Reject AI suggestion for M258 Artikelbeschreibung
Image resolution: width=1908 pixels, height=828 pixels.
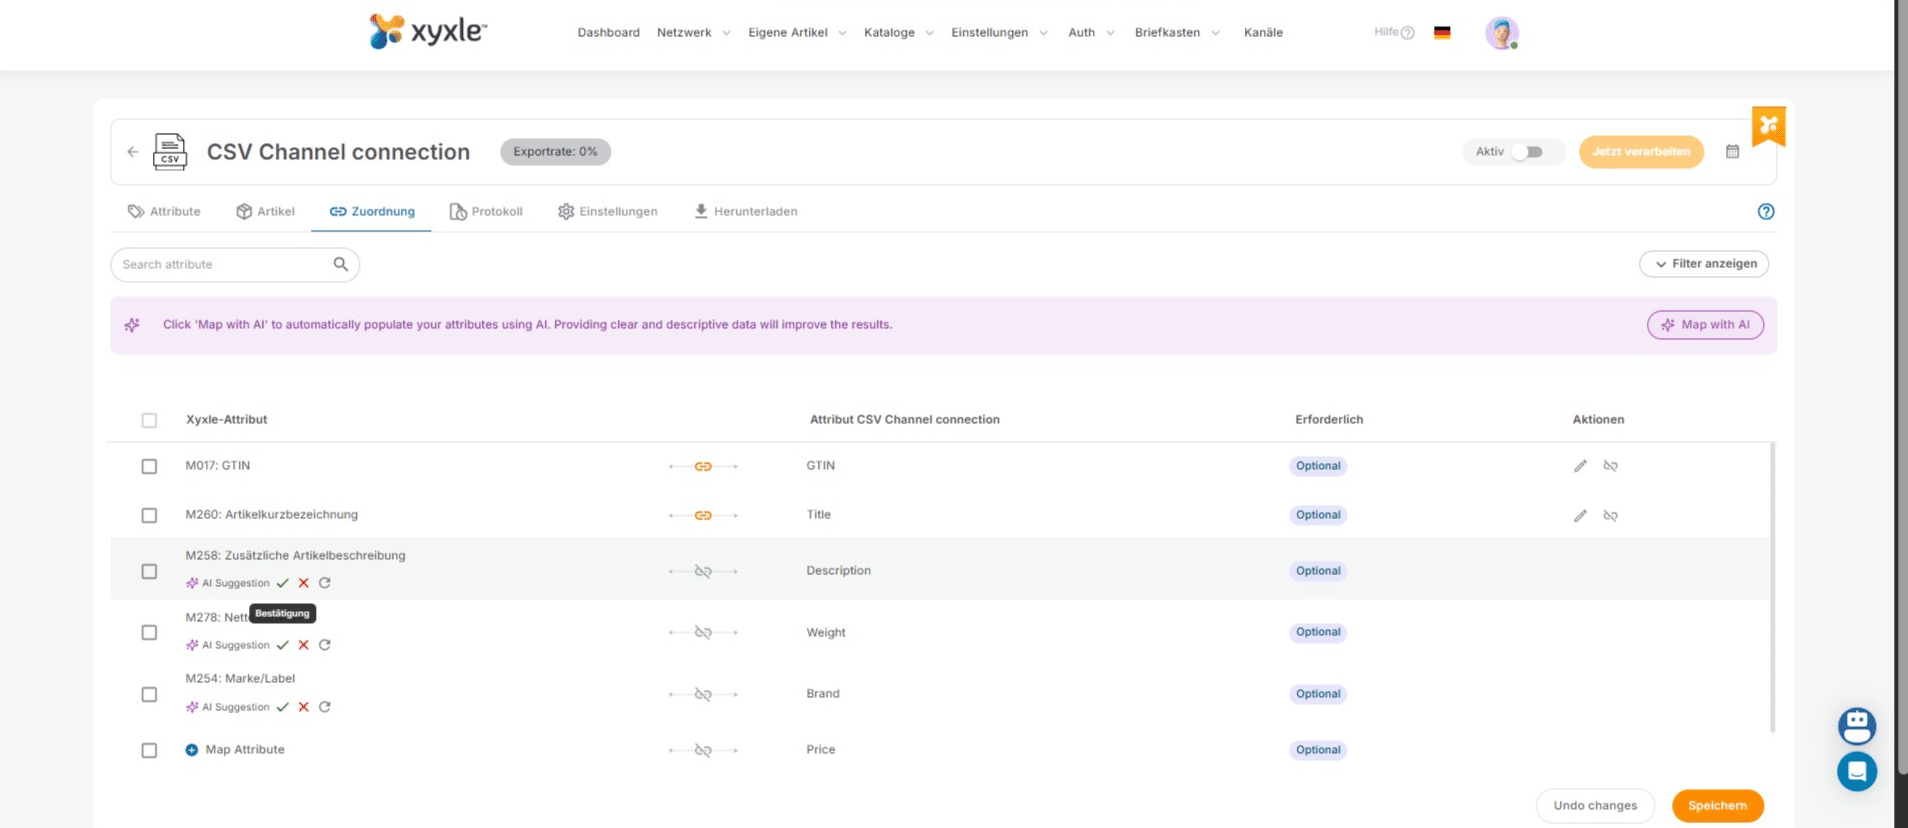pyautogui.click(x=304, y=583)
